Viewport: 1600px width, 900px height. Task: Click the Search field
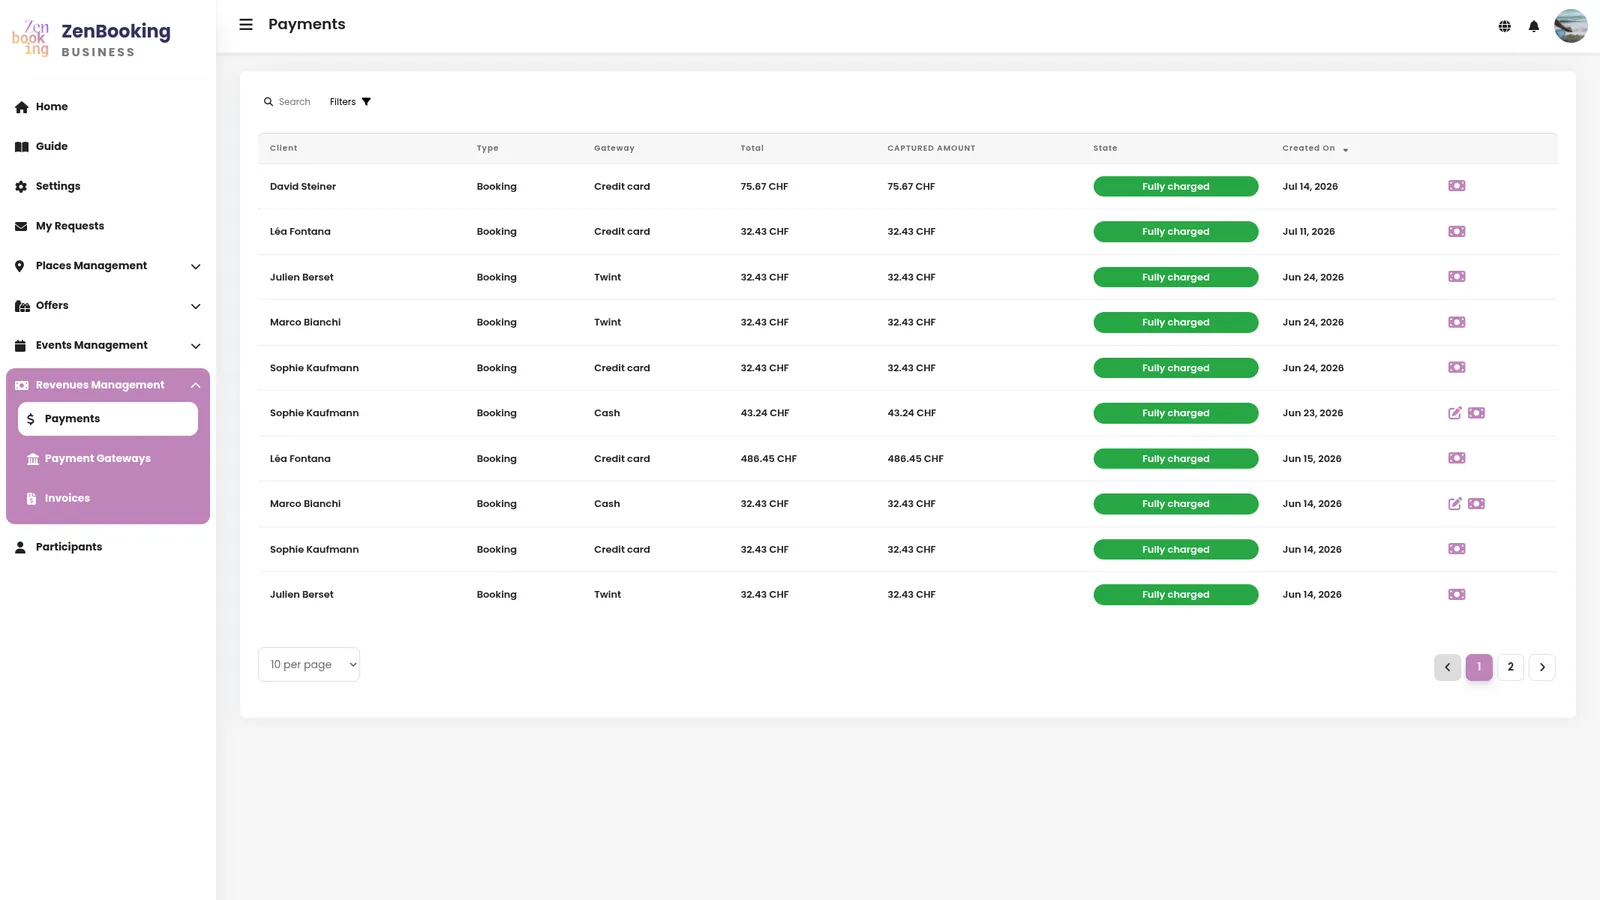[x=295, y=102]
